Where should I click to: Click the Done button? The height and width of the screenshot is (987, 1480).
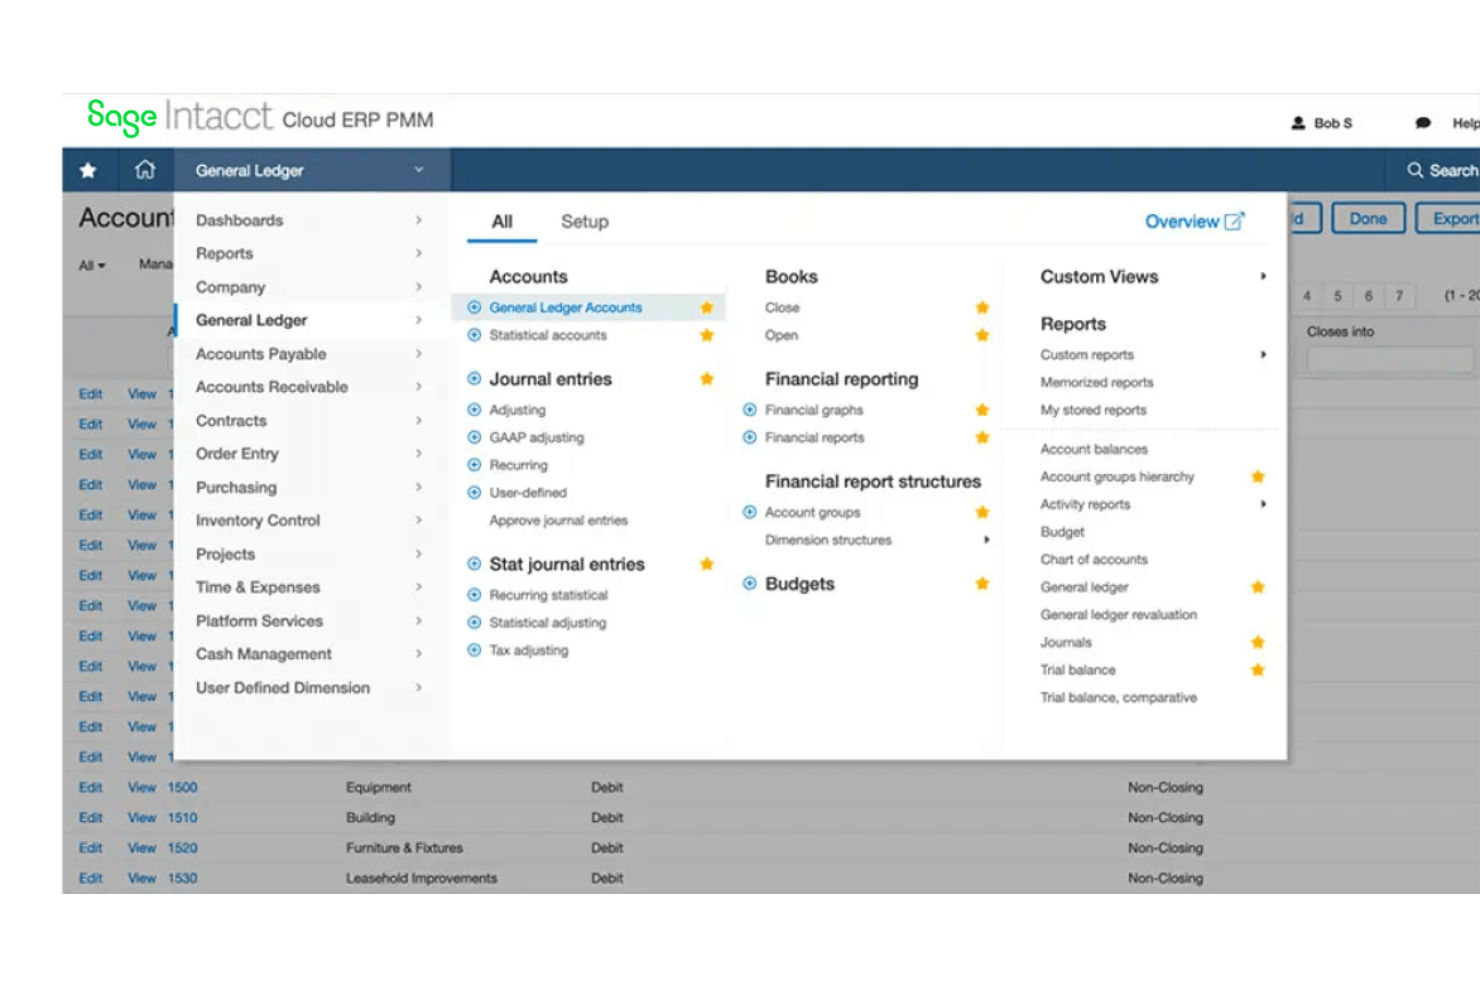[1368, 218]
